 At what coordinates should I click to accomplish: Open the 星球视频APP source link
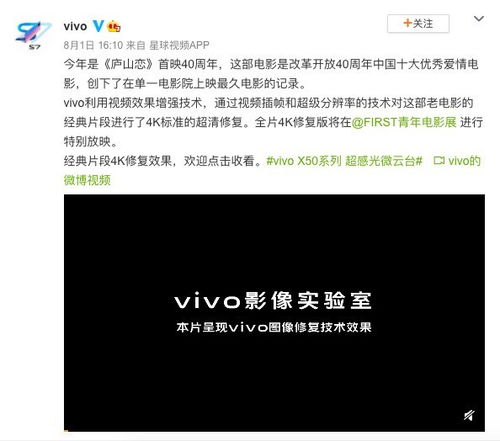pos(179,45)
